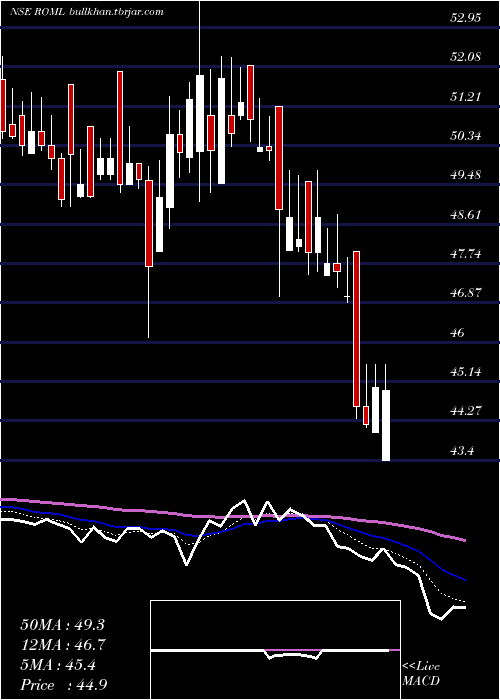
Task: Click the 49.48 price axis label
Action: pyautogui.click(x=466, y=175)
